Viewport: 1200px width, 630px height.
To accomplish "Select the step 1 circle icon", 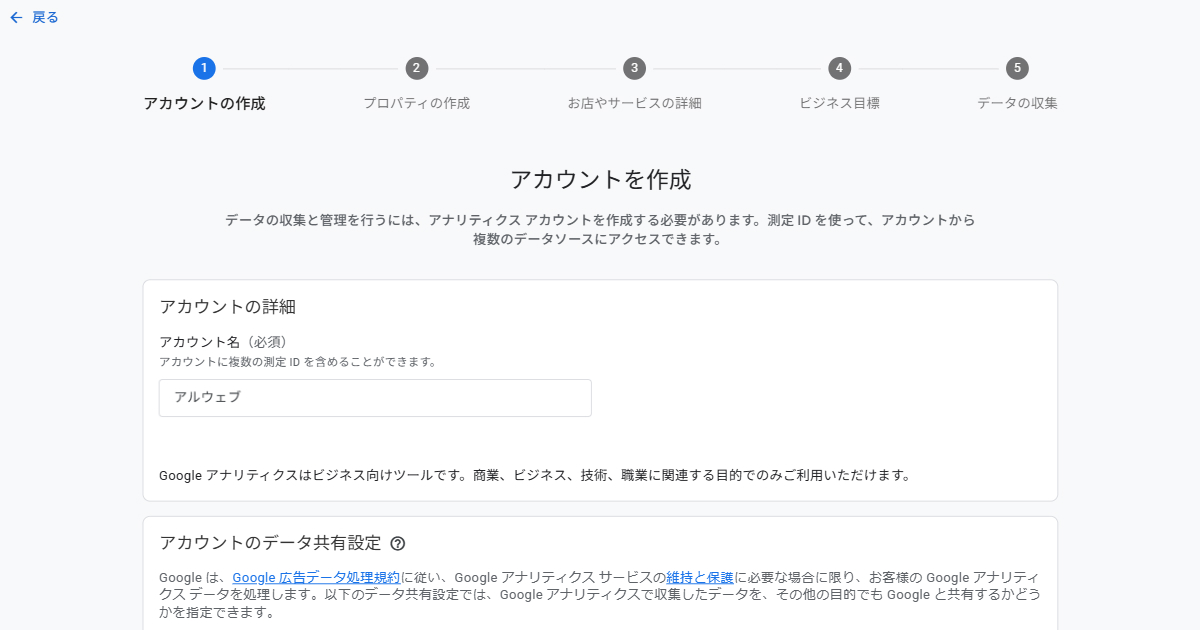I will [204, 68].
